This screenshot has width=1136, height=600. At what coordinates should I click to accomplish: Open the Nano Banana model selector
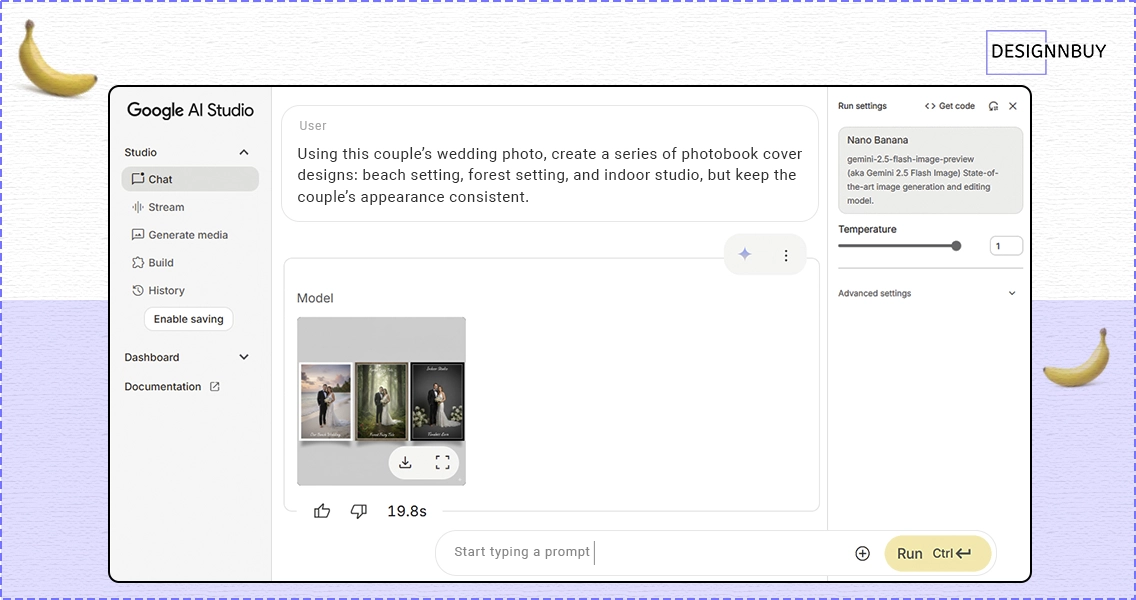[x=930, y=170]
